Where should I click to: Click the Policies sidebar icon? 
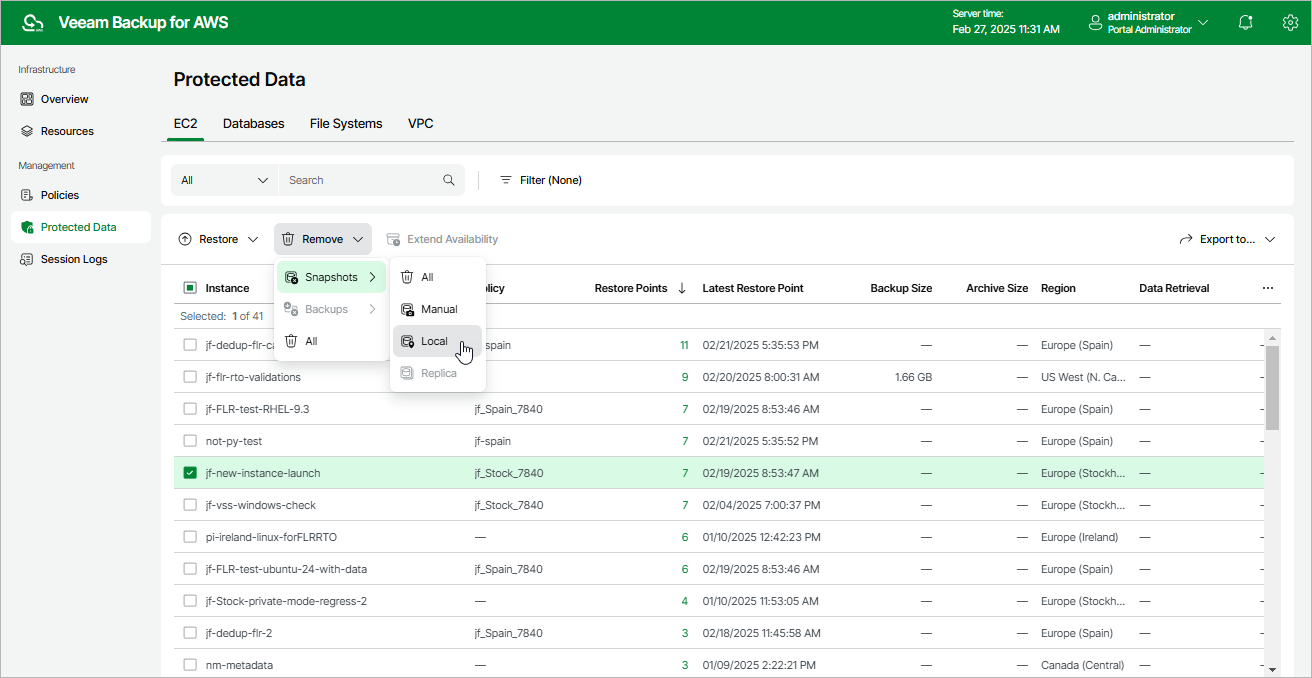pyautogui.click(x=27, y=195)
